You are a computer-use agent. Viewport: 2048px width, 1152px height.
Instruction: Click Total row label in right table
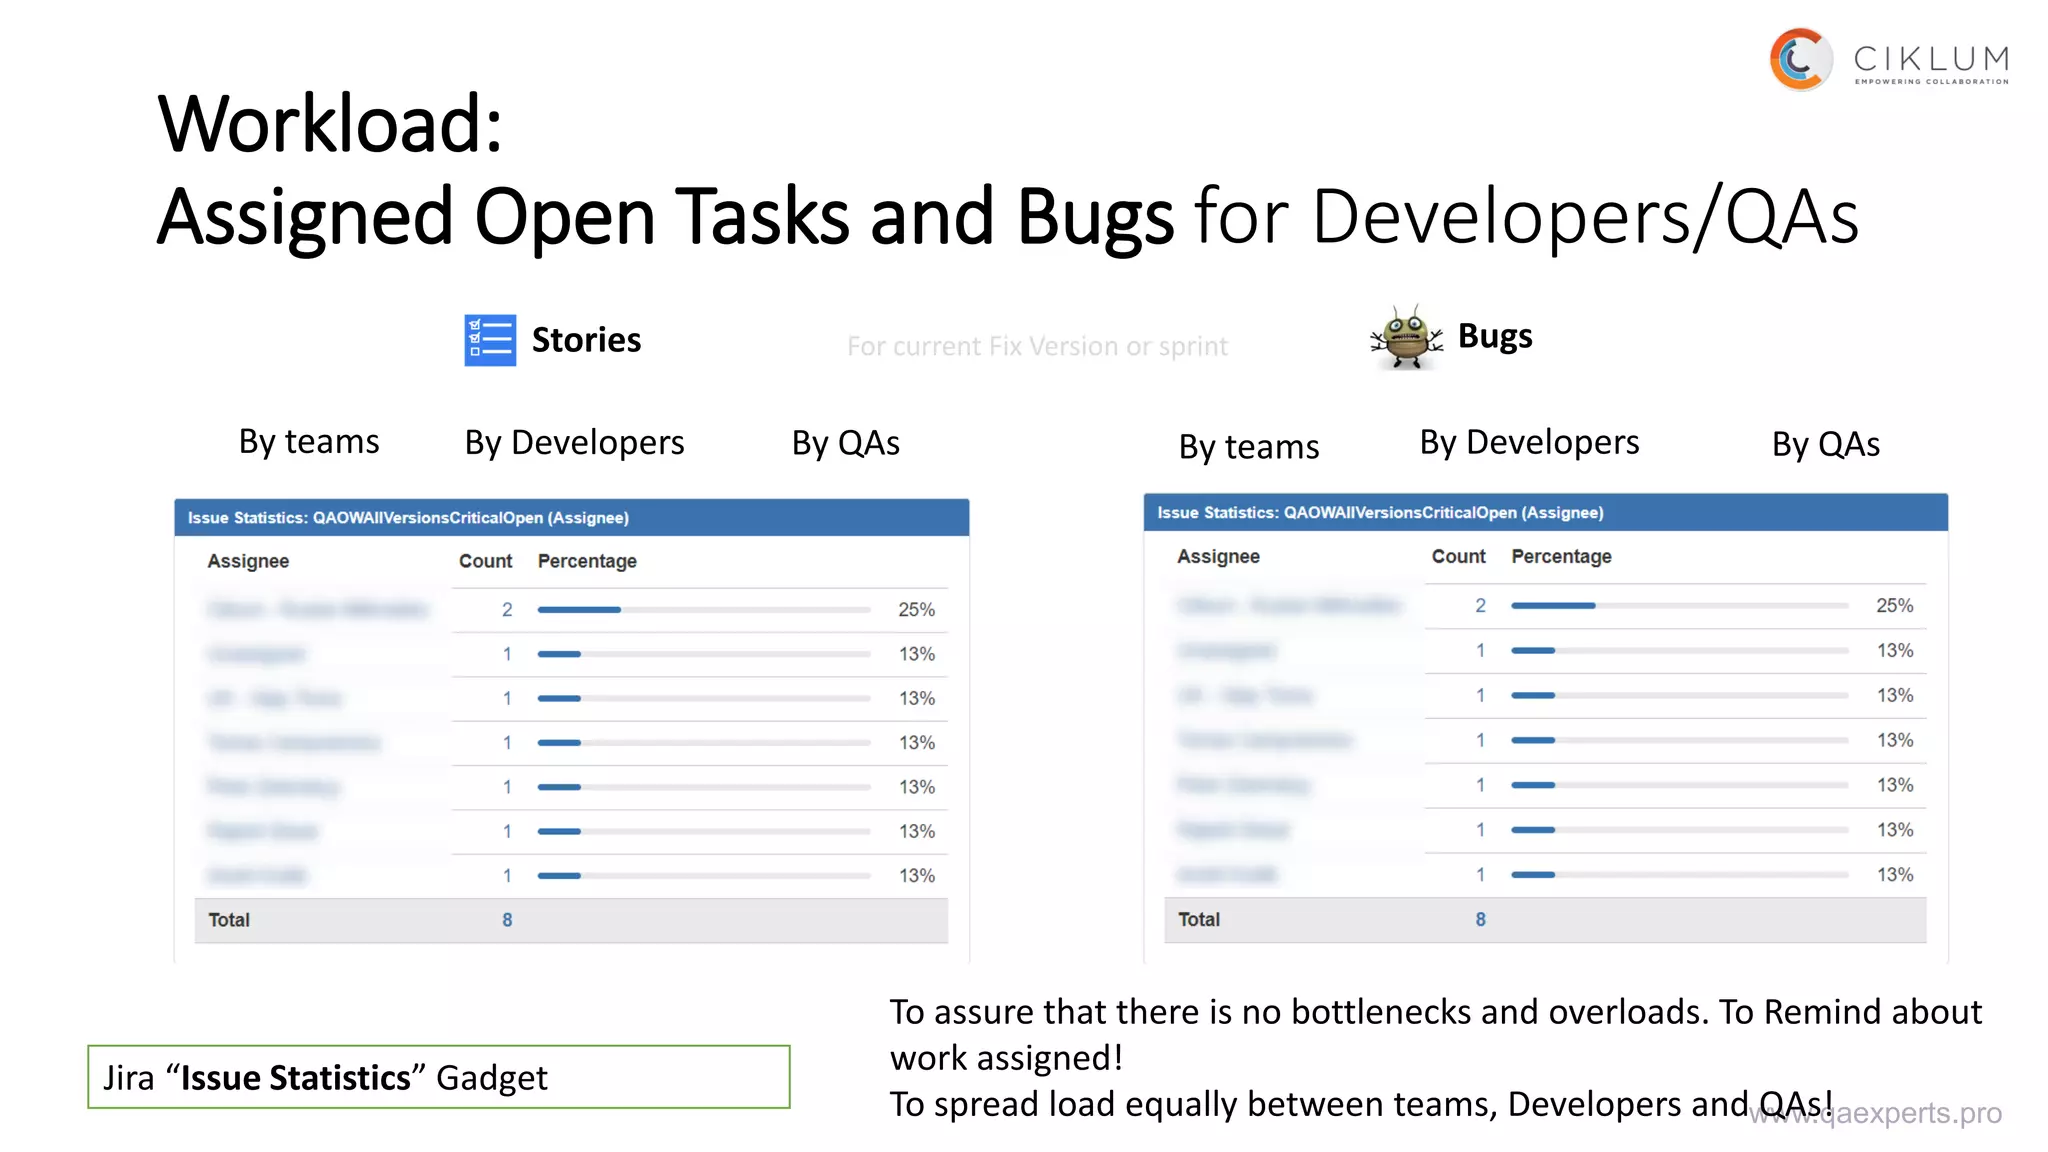1199,919
